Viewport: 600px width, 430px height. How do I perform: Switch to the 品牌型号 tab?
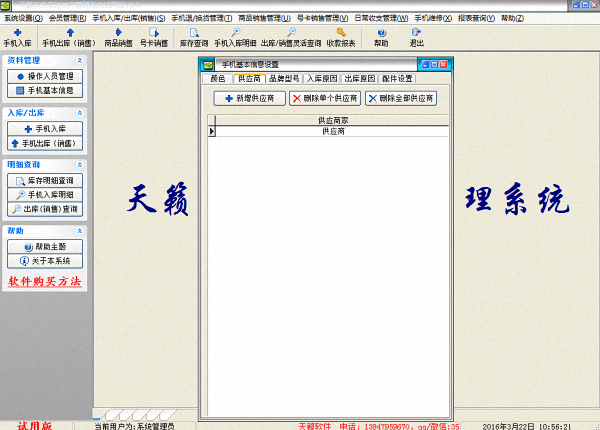(x=284, y=78)
